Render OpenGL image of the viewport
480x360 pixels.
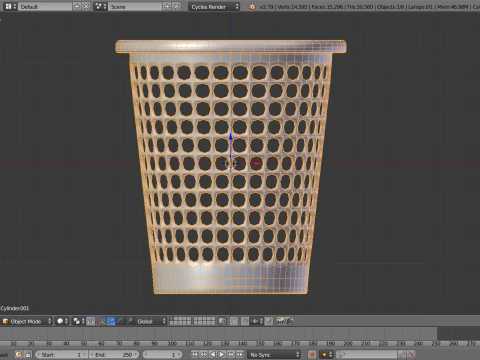pos(280,321)
